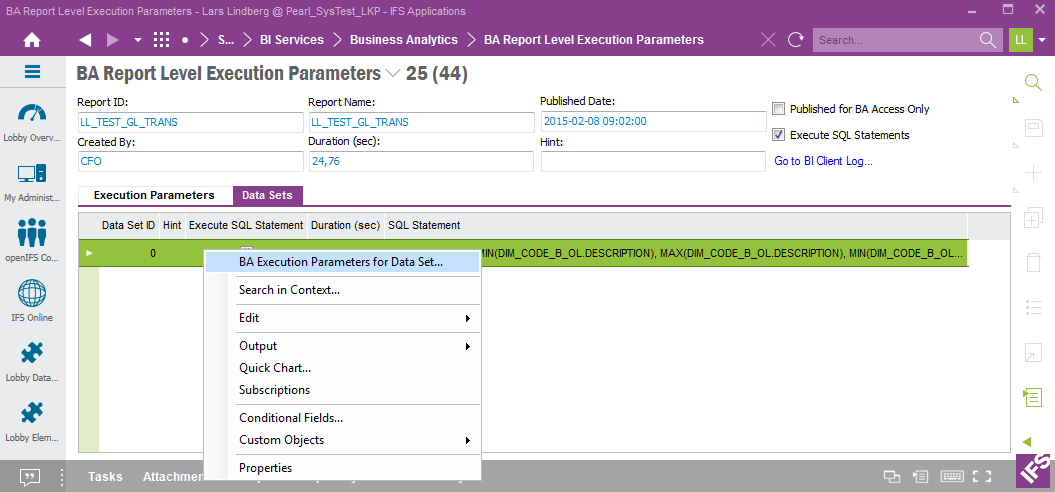This screenshot has width=1055, height=492.
Task: Click the magnifier in header search
Action: 988,40
